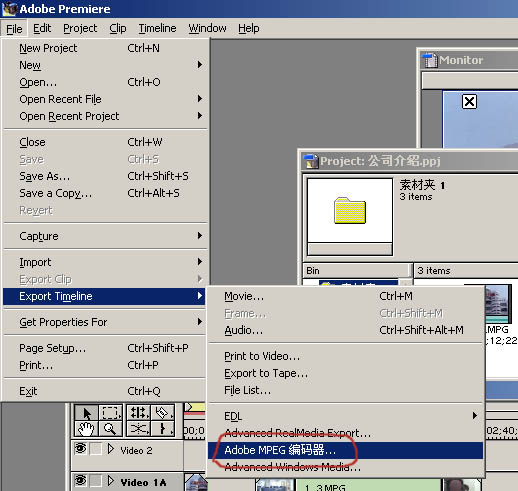Choose Exit from File menu
The height and width of the screenshot is (491, 518).
tap(105, 391)
